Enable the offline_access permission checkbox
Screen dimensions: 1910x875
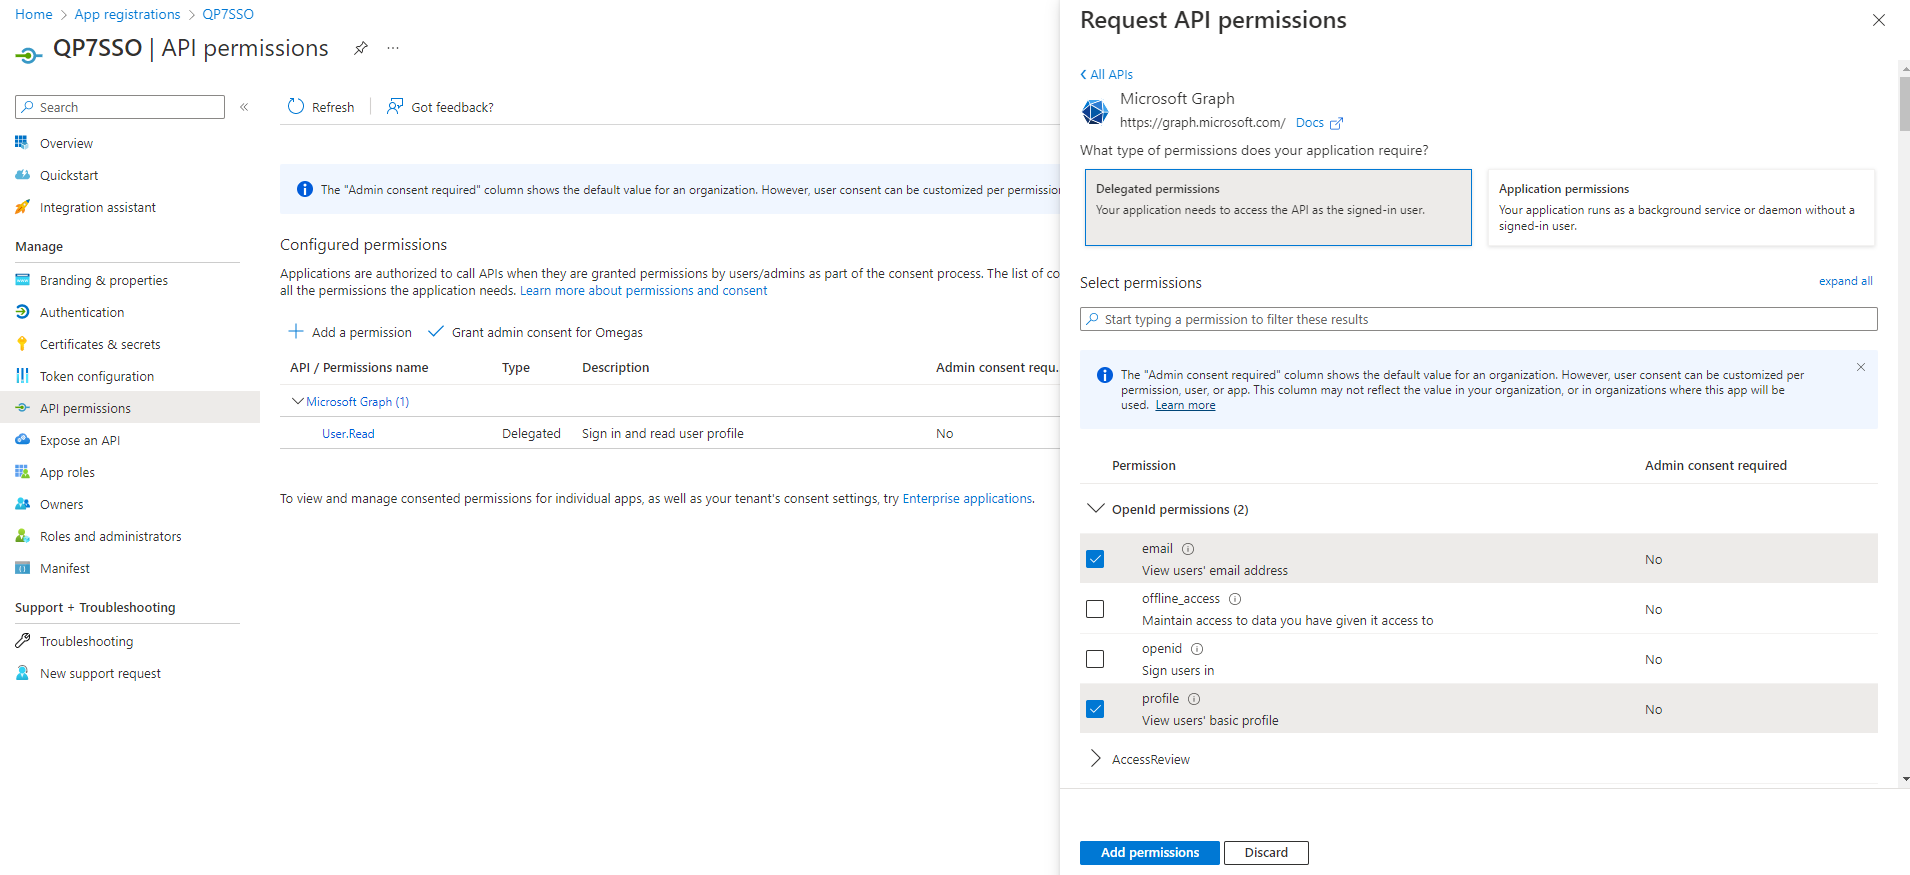(x=1095, y=609)
